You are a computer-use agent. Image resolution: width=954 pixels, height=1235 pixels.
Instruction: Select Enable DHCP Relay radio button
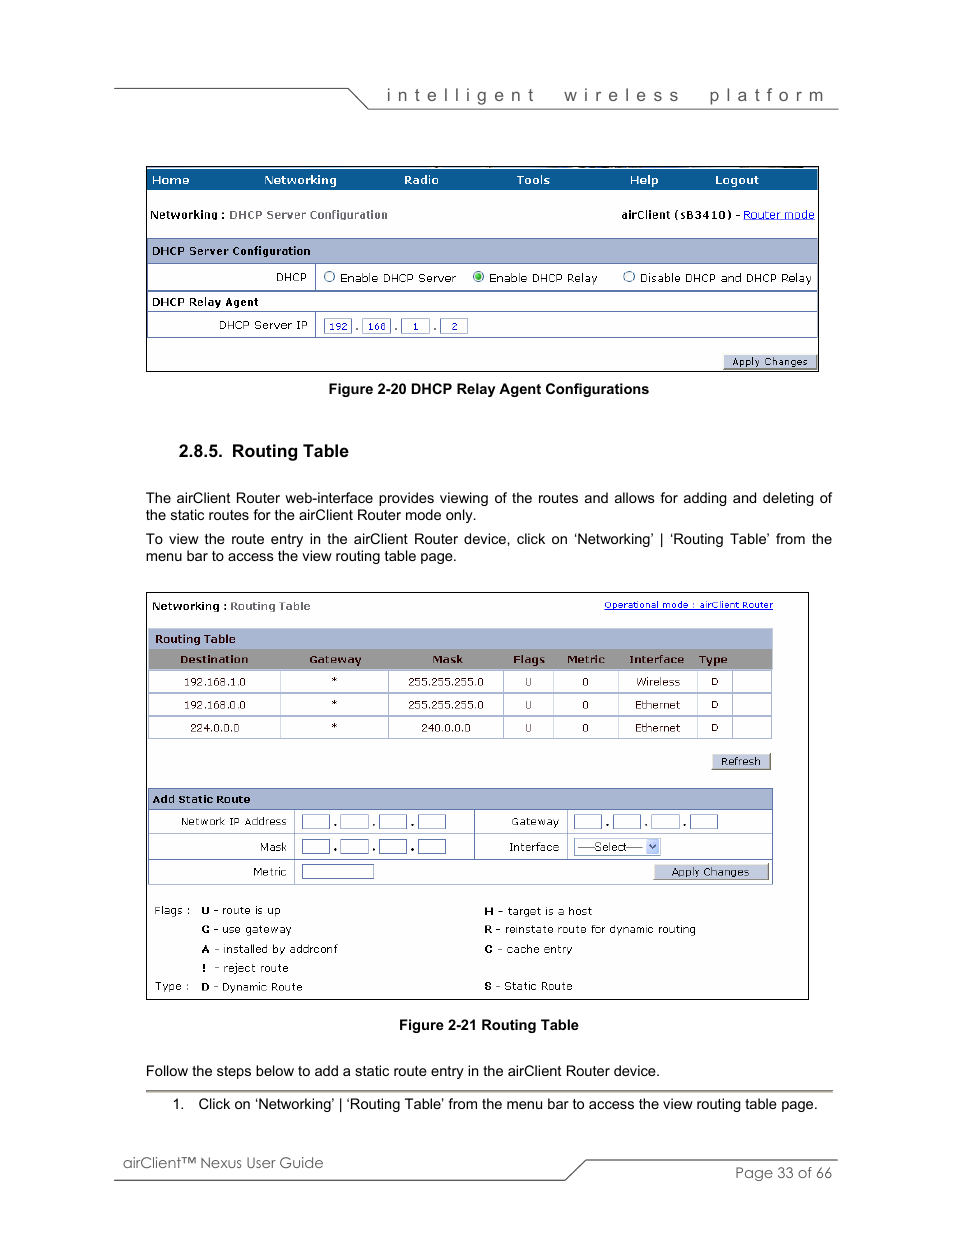click(479, 277)
